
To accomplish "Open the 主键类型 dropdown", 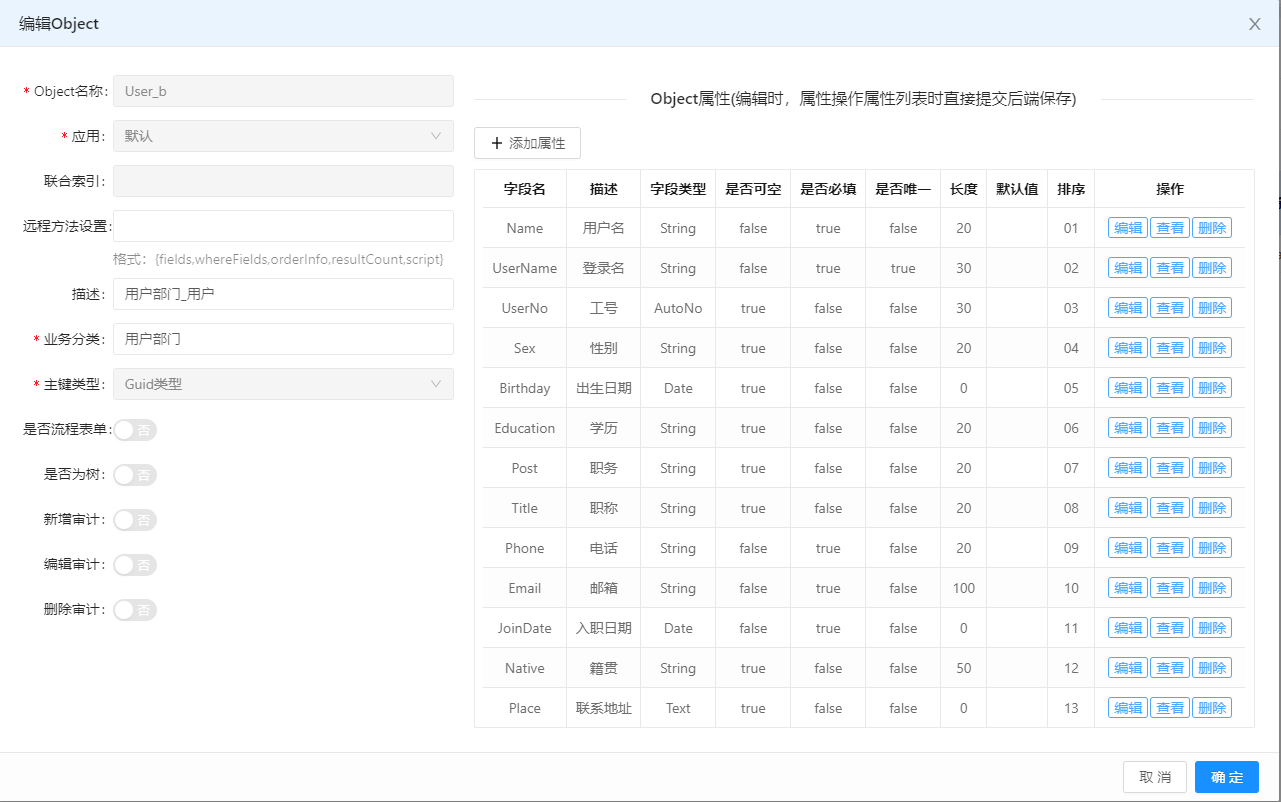I will pyautogui.click(x=283, y=384).
